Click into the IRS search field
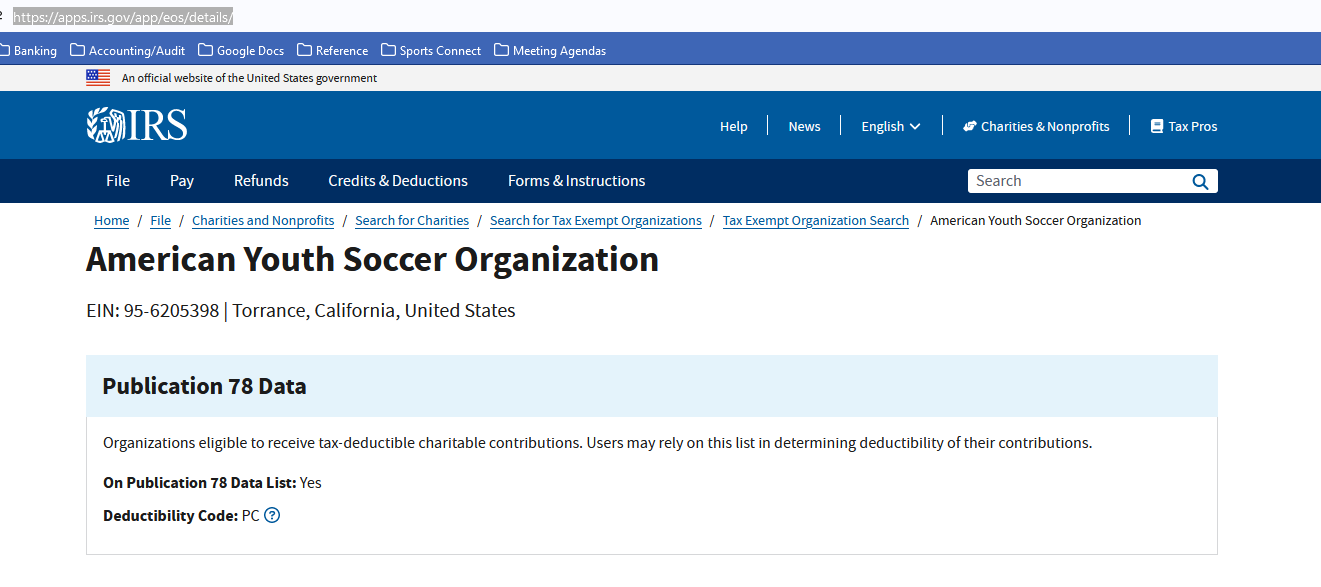Viewport: 1321px width, 587px height. tap(1075, 181)
